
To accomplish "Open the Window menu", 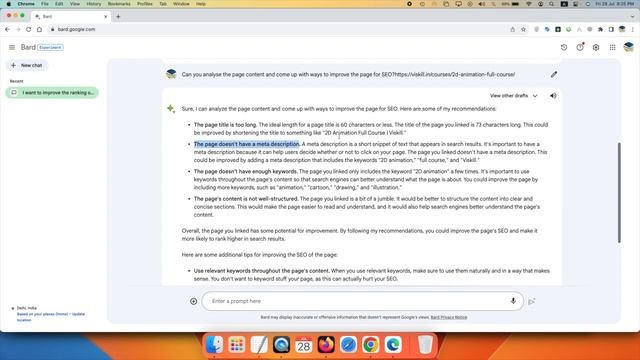I will coord(181,4).
